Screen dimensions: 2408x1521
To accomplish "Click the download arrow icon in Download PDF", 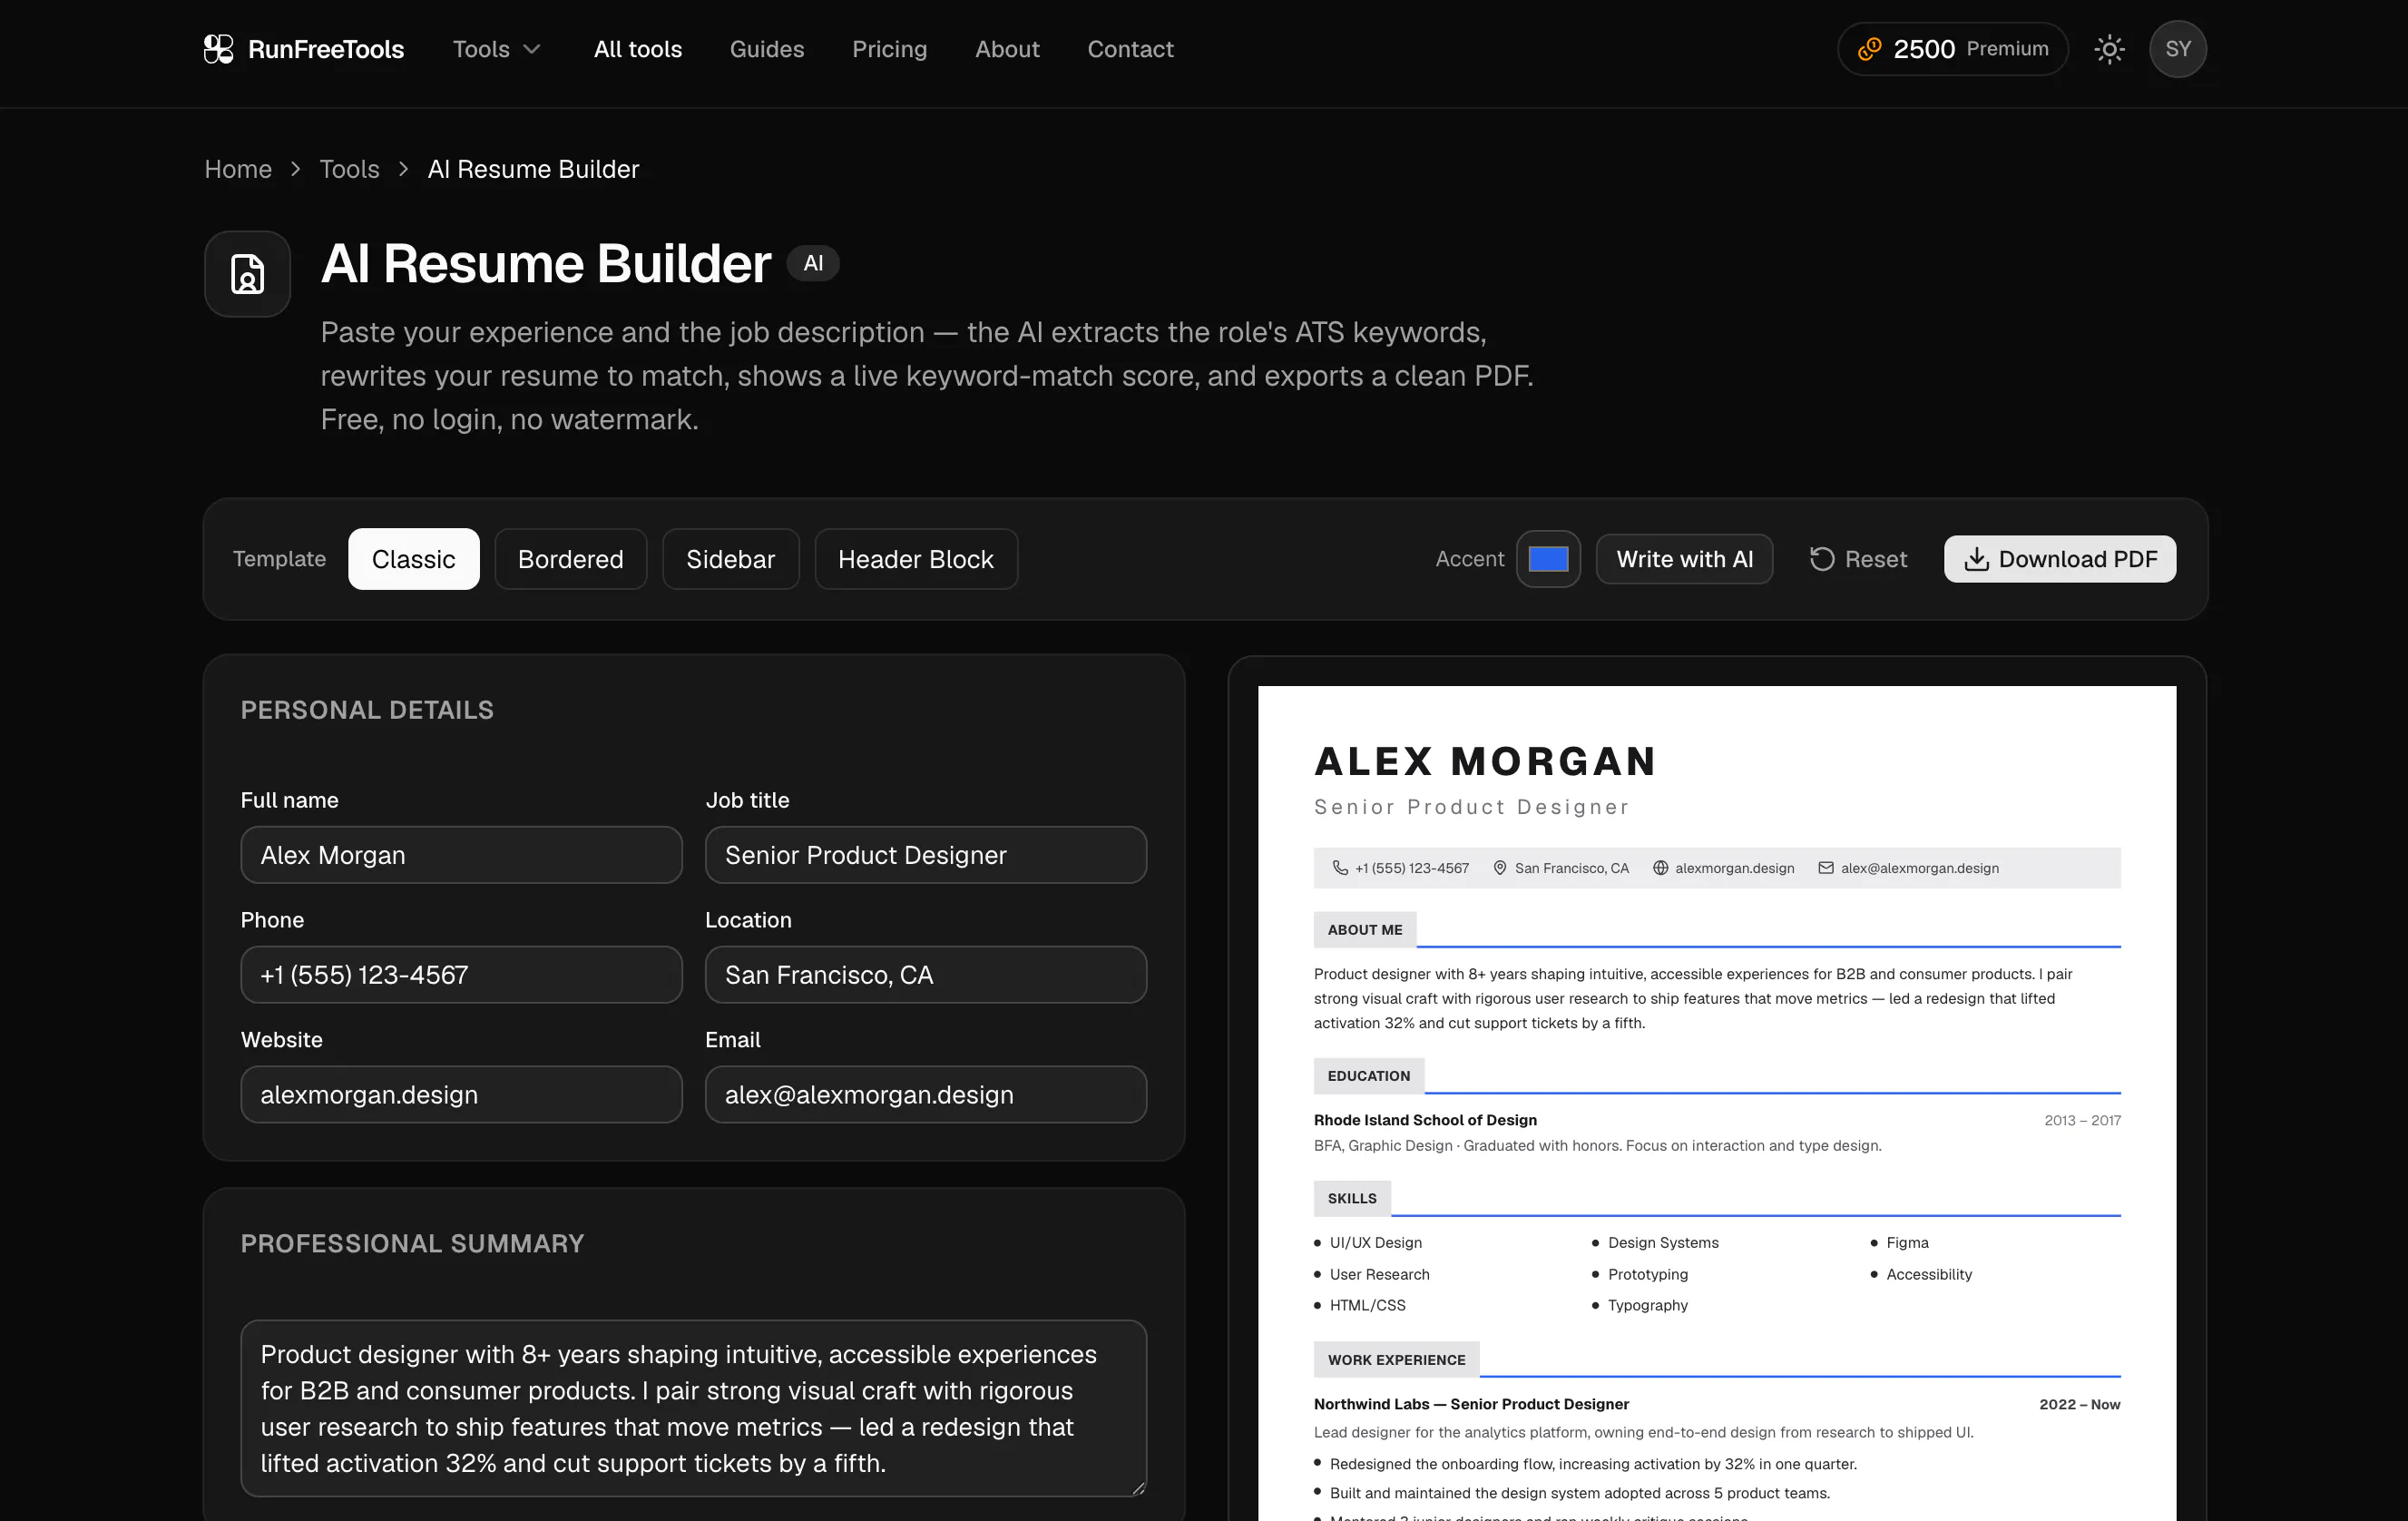I will 1976,559.
